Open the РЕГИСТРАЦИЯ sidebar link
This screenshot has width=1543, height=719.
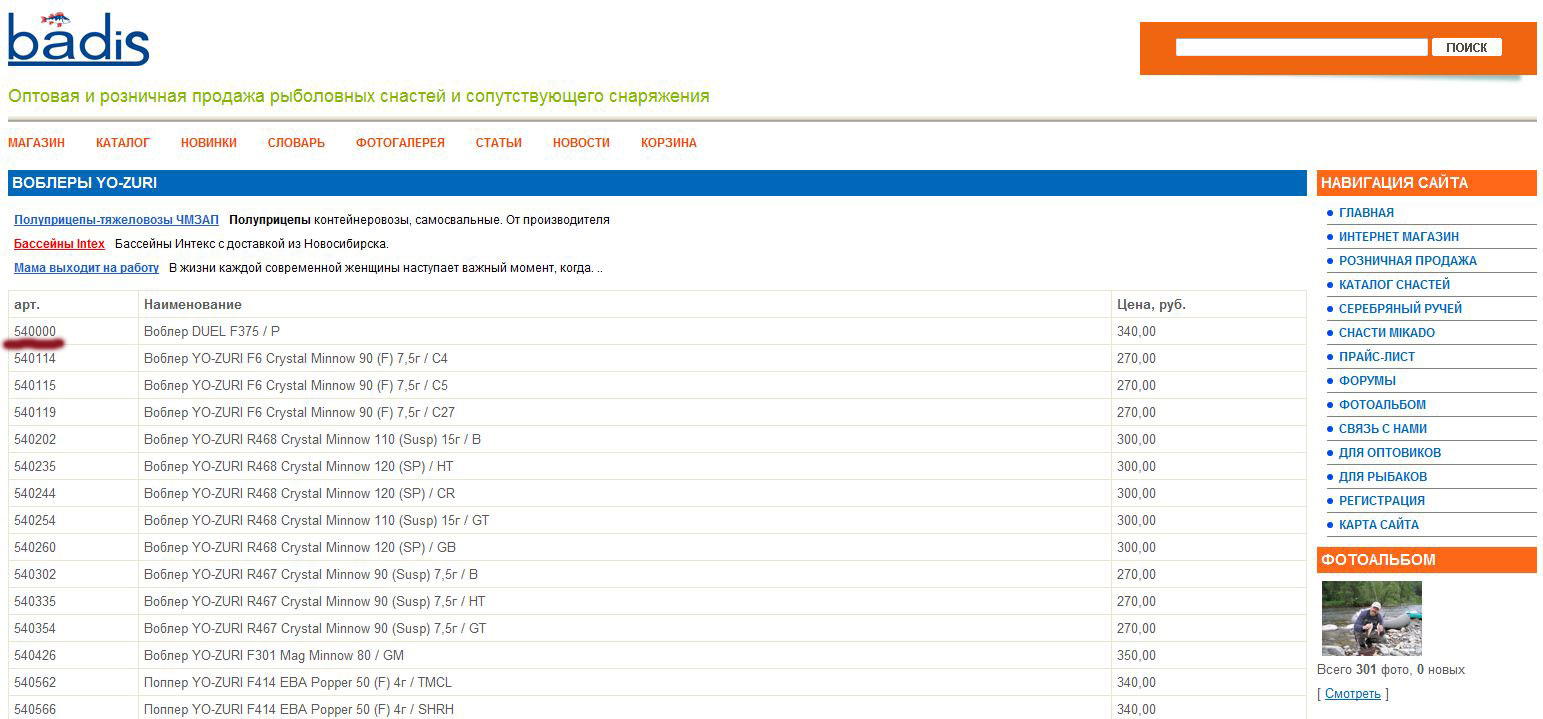pyautogui.click(x=1381, y=501)
